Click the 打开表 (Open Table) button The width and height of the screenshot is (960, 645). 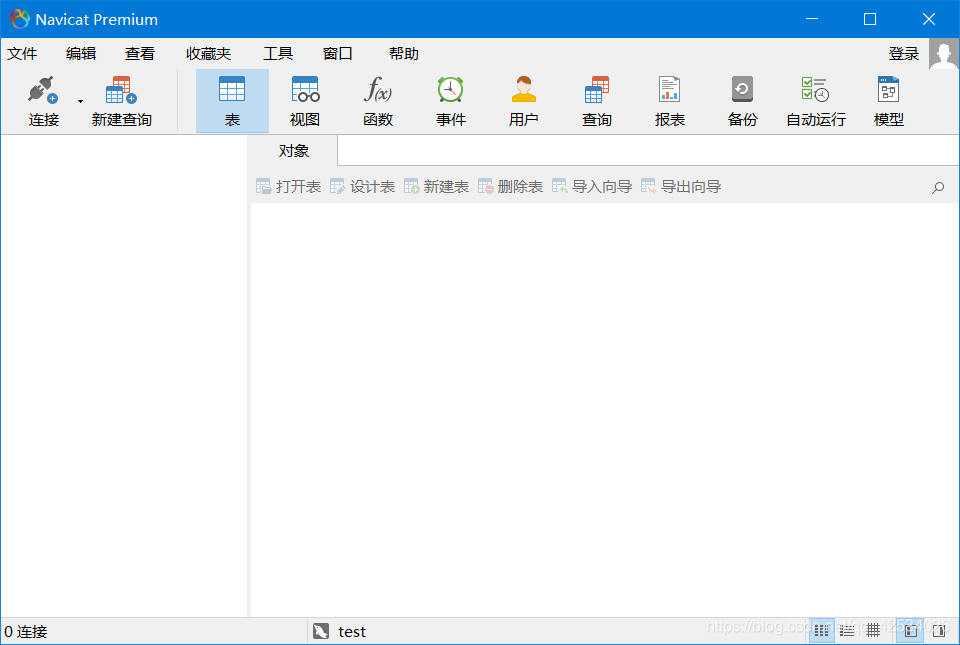point(288,187)
